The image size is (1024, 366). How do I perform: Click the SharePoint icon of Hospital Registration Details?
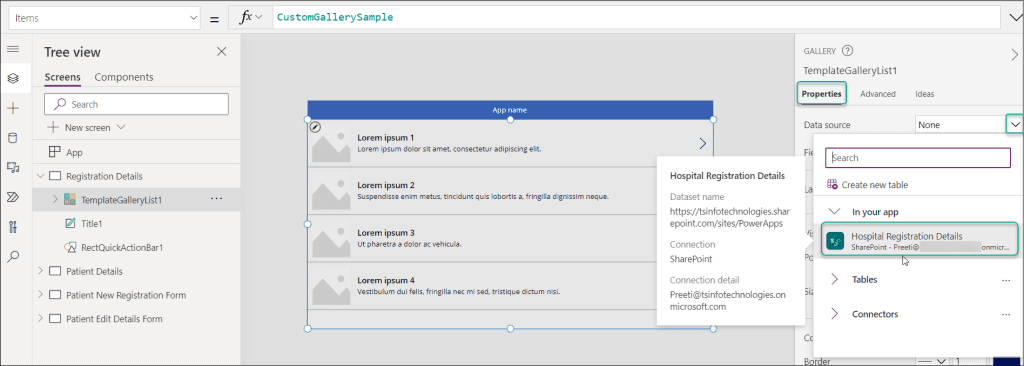coord(835,241)
